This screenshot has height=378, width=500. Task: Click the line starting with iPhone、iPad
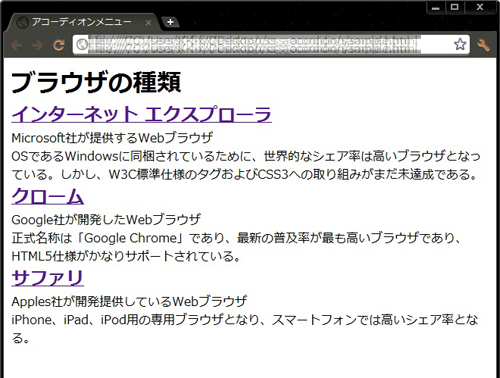[x=245, y=320]
